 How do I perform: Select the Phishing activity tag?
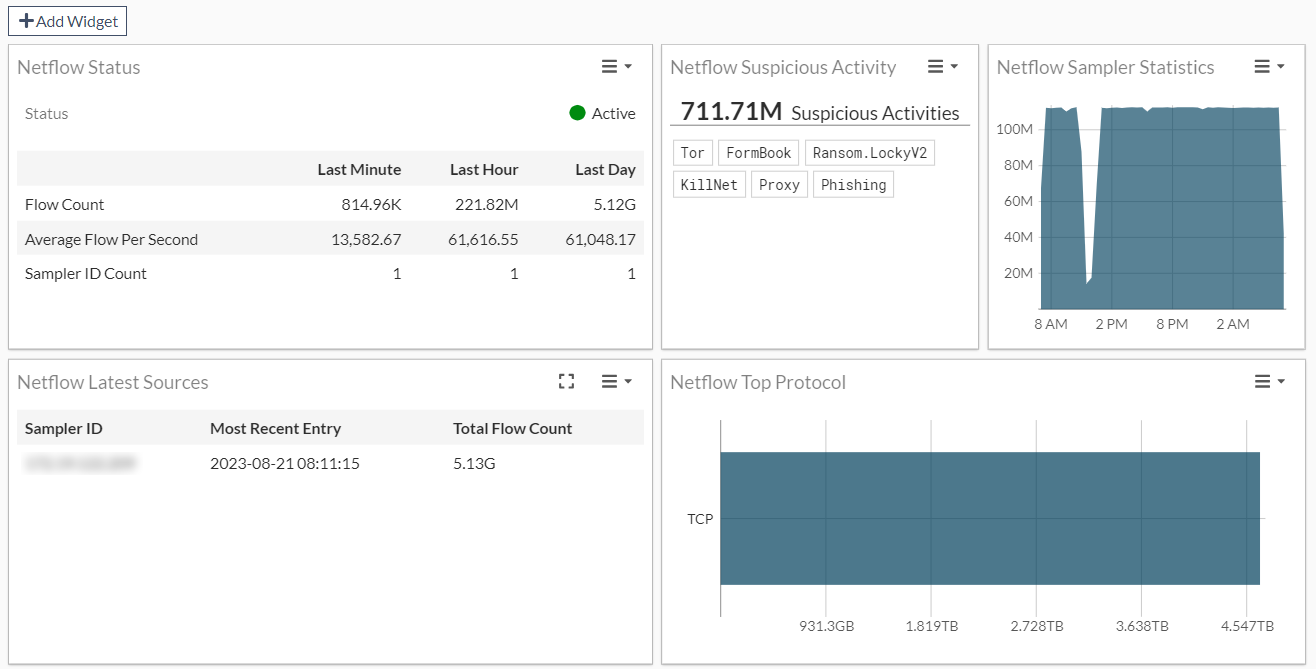pos(853,184)
